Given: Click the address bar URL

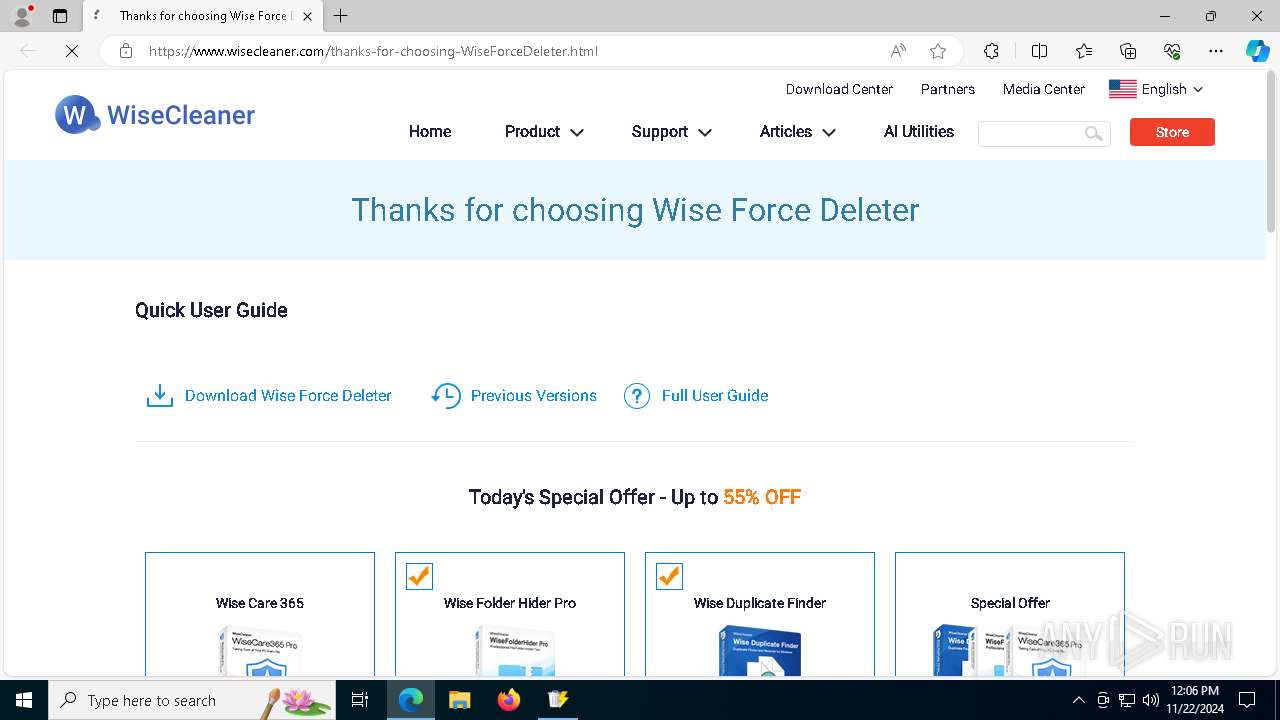Looking at the screenshot, I should (373, 51).
